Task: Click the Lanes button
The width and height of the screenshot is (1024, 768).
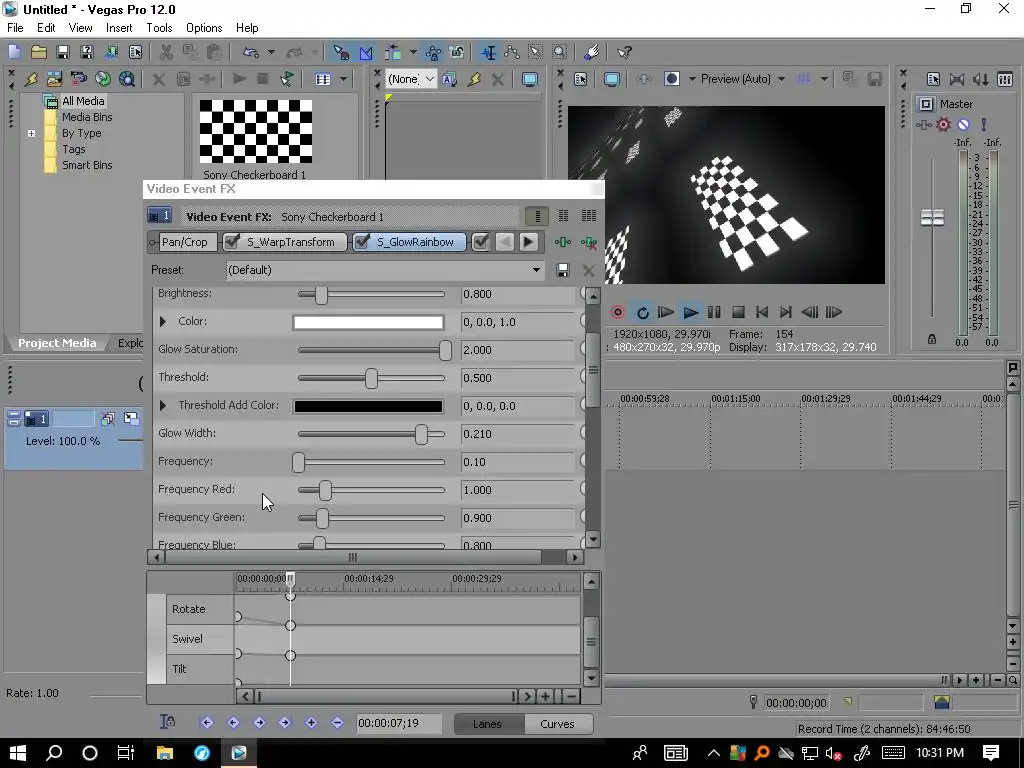Action: [487, 724]
